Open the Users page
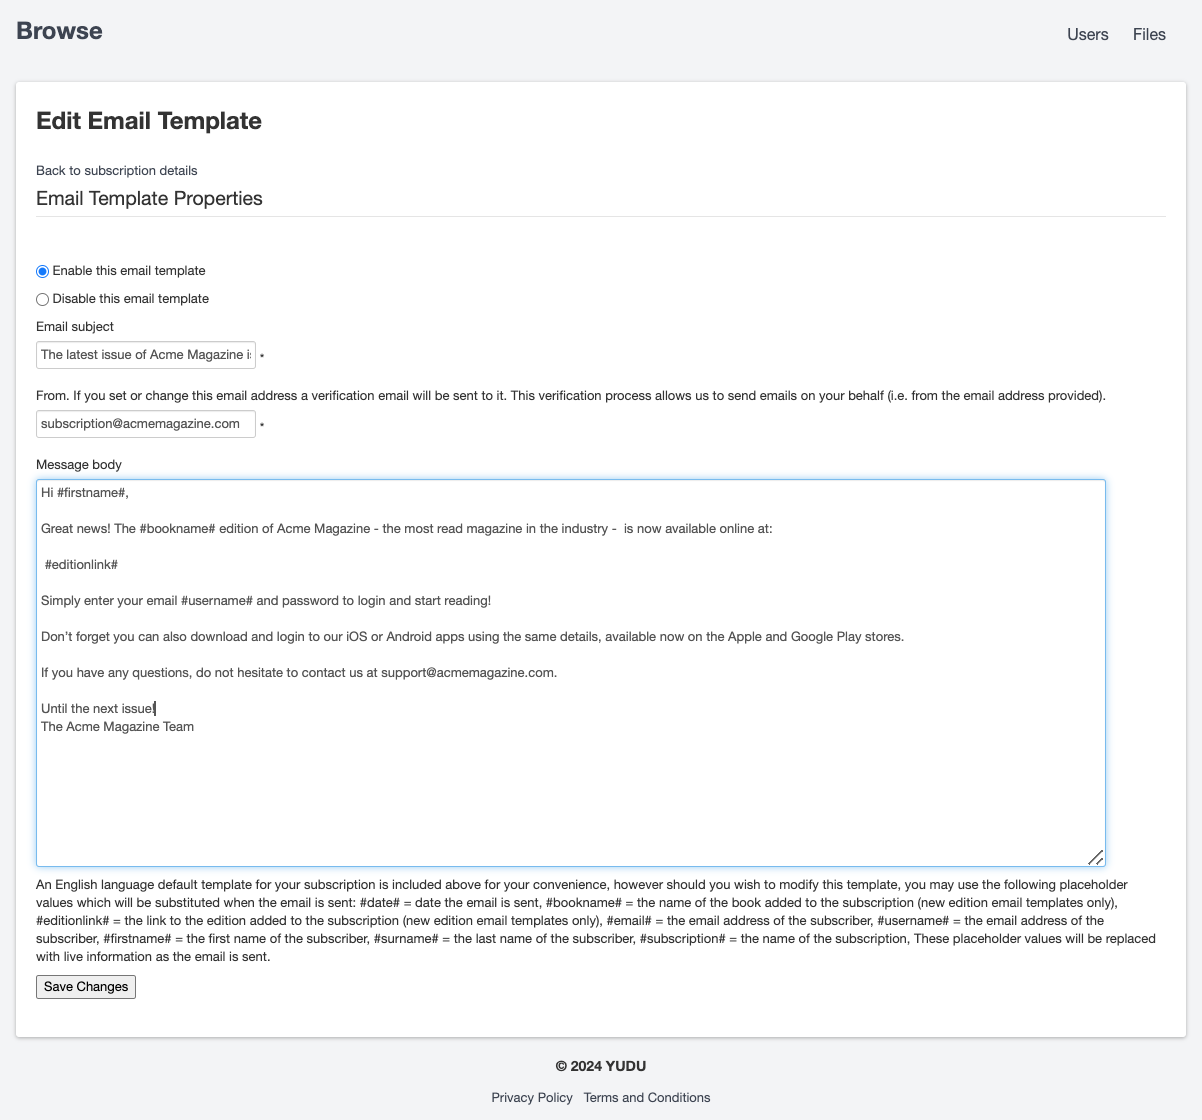Image resolution: width=1202 pixels, height=1120 pixels. [1087, 34]
